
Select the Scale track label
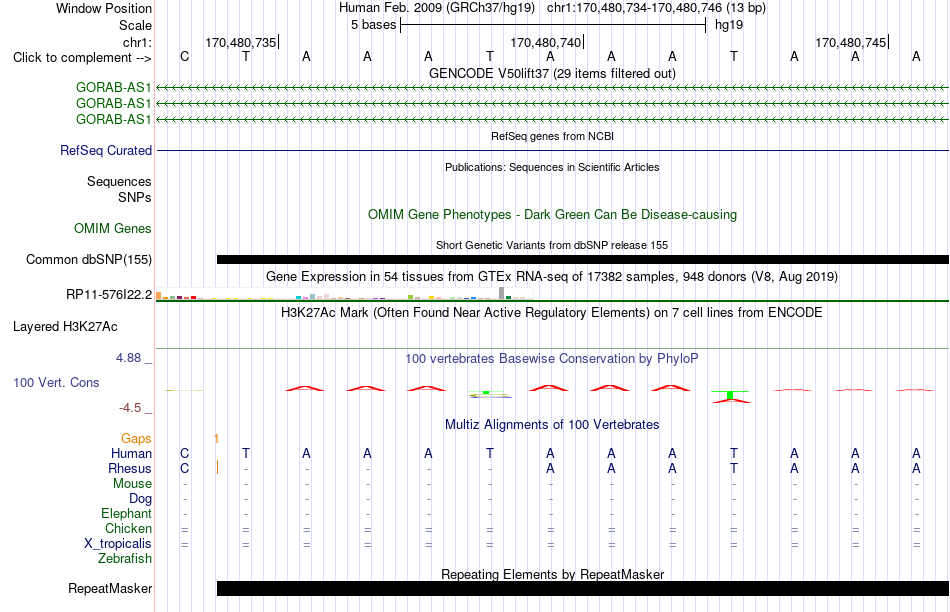coord(135,25)
